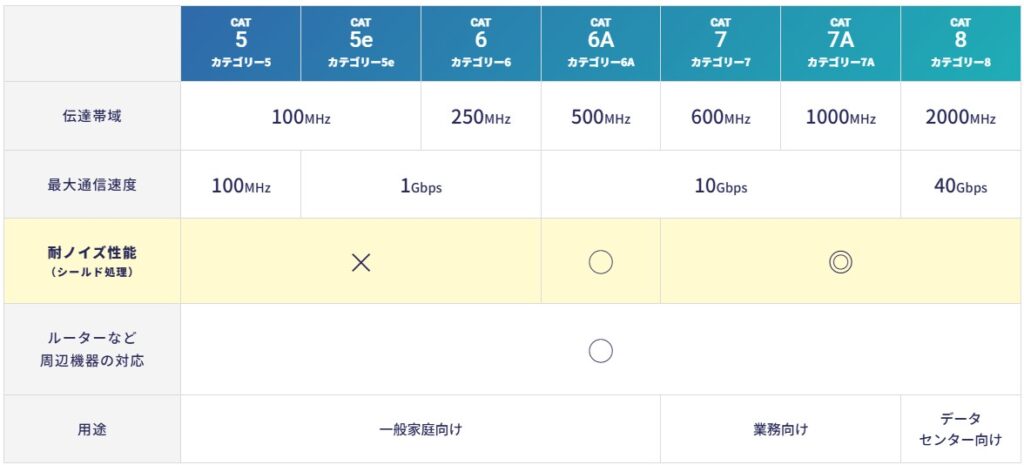Viewport: 1024px width, 465px height.
Task: Click the 伝達帯域 row label
Action: pyautogui.click(x=91, y=117)
